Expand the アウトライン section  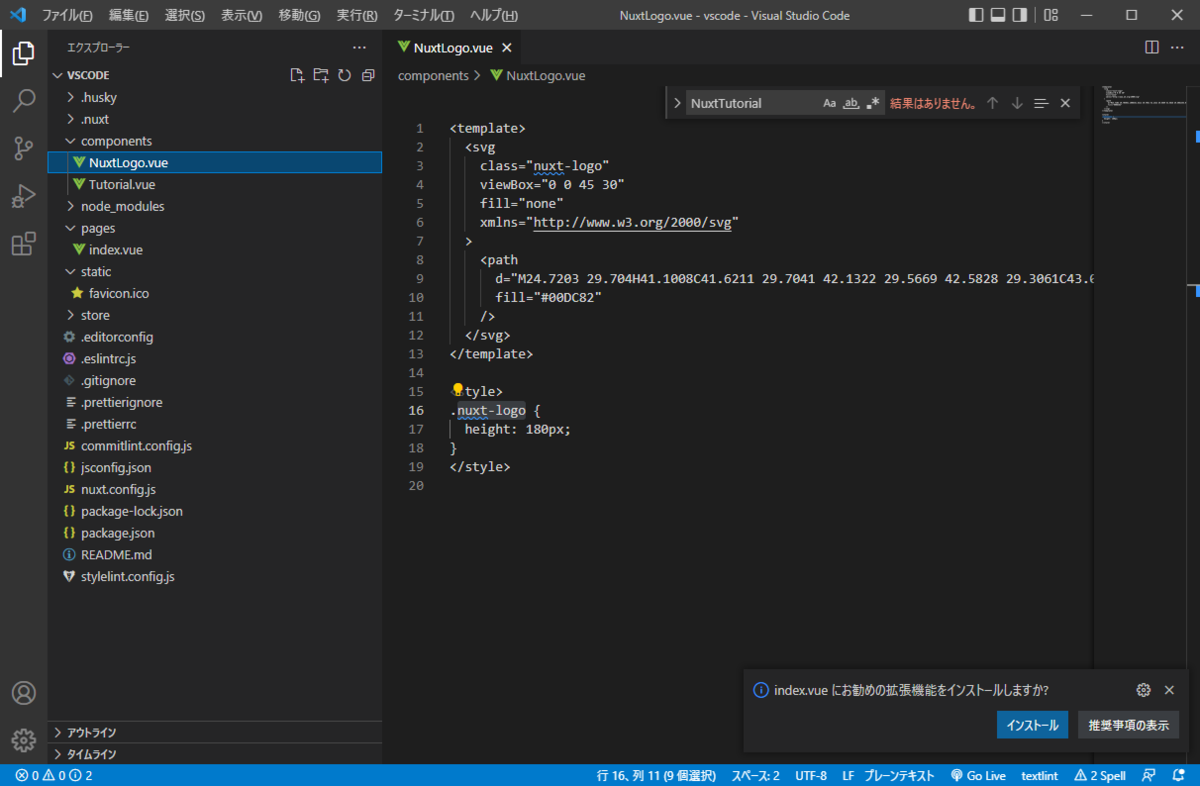(x=214, y=732)
